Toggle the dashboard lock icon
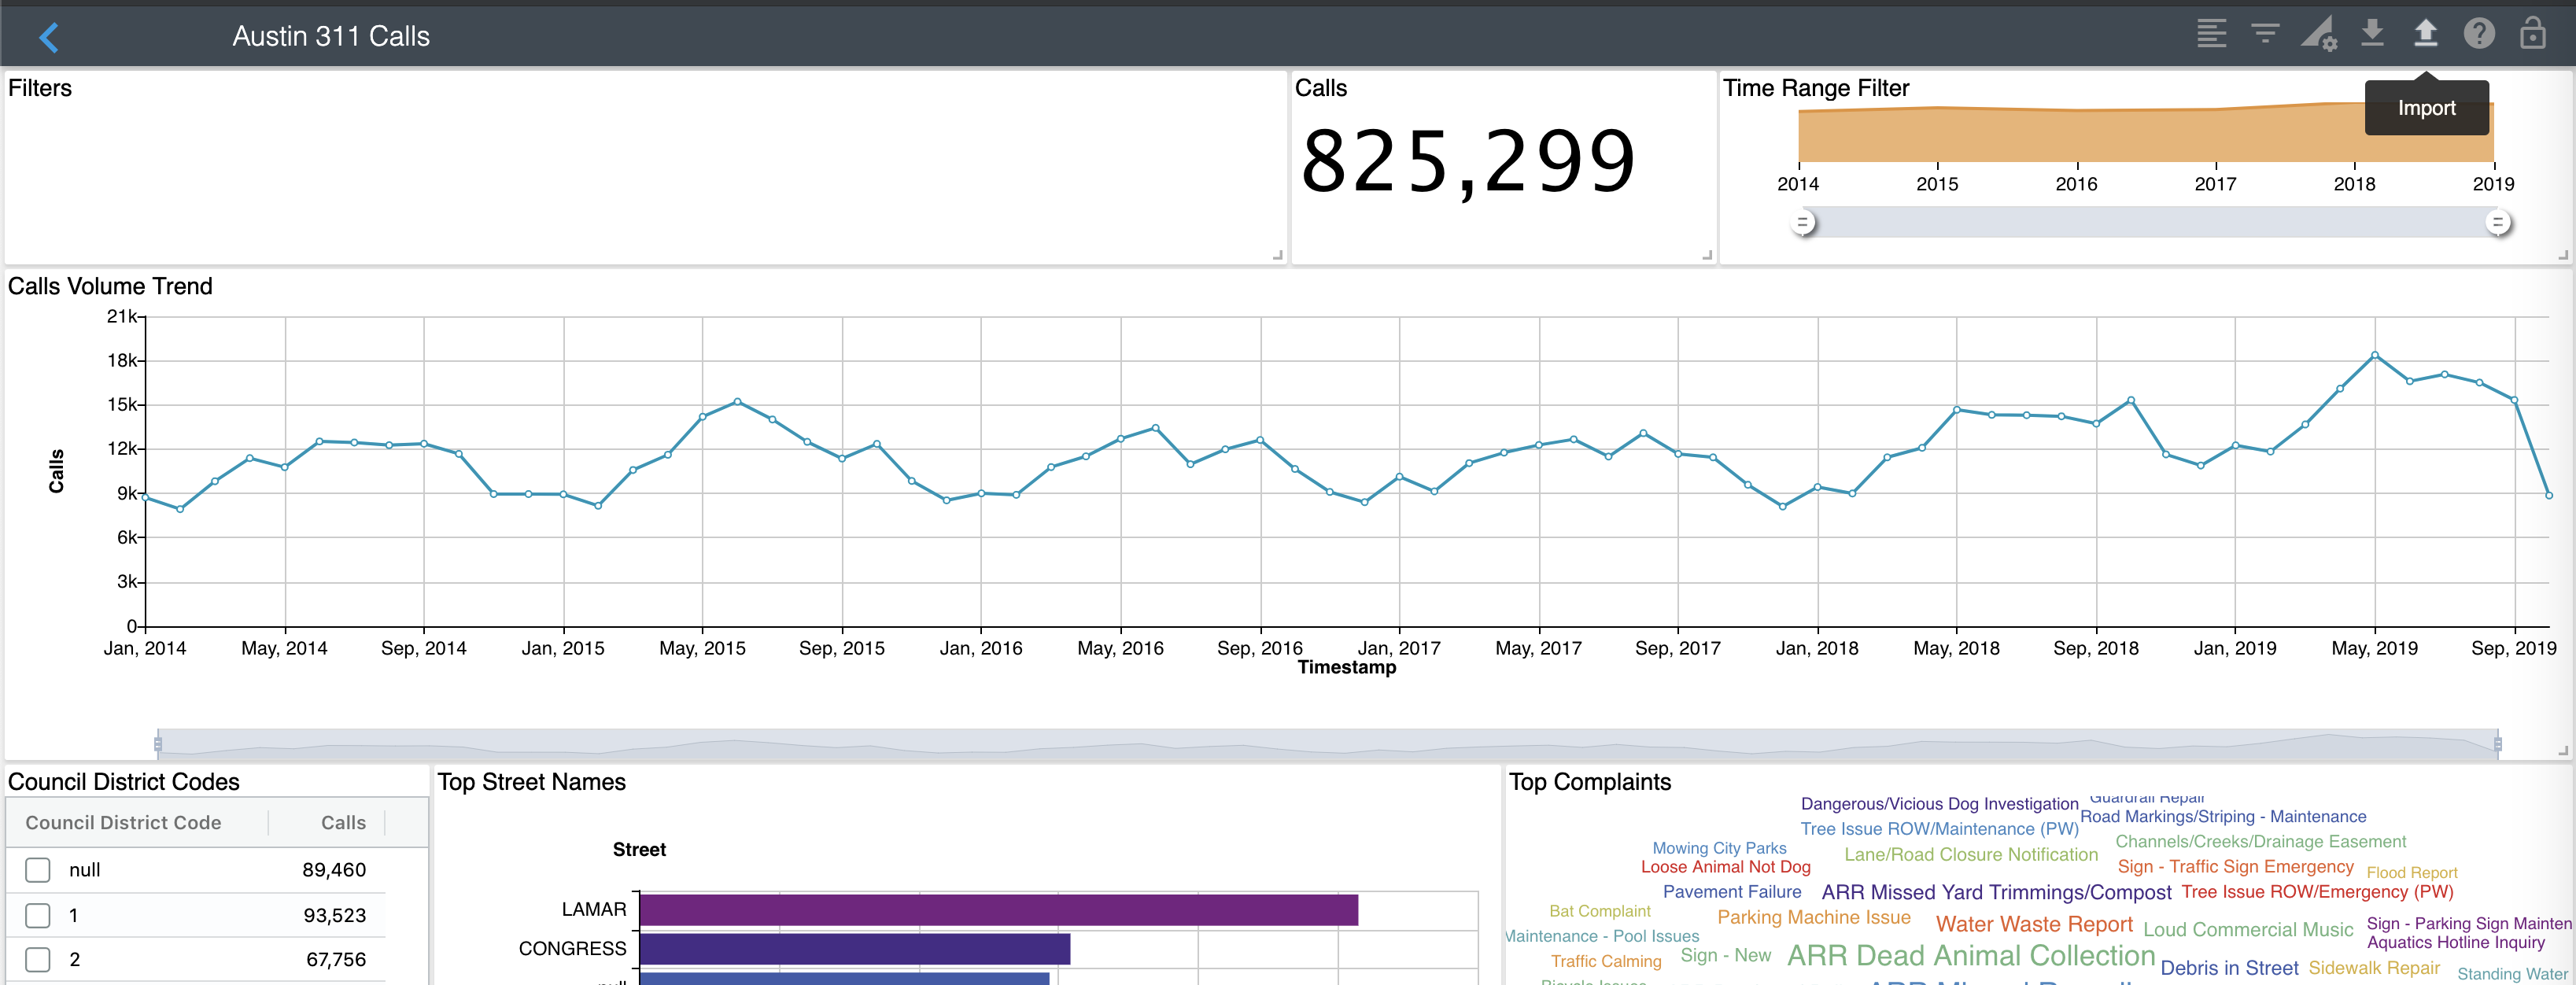The height and width of the screenshot is (985, 2576). (x=2532, y=33)
